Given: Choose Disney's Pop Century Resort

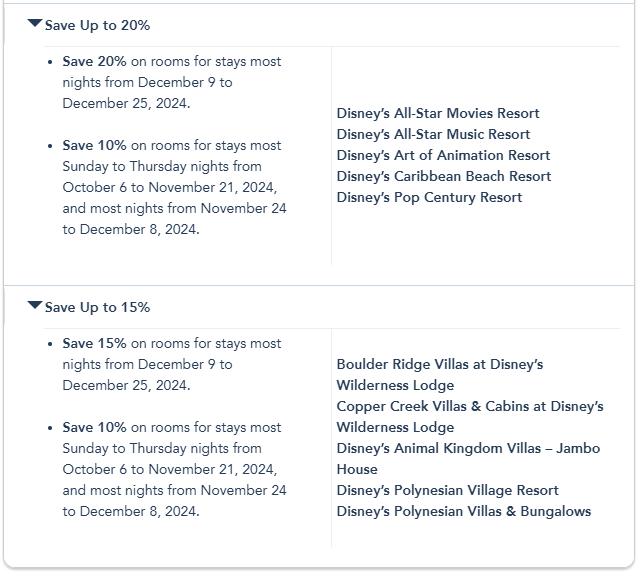Looking at the screenshot, I should click(429, 197).
